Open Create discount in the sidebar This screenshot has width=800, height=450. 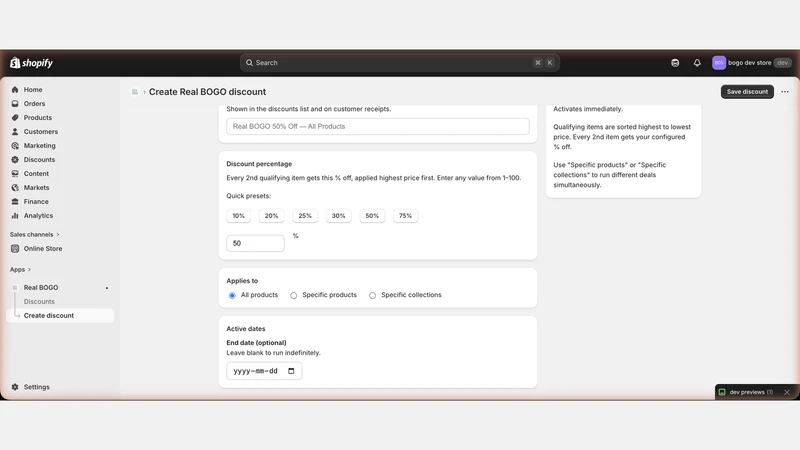pos(60,315)
